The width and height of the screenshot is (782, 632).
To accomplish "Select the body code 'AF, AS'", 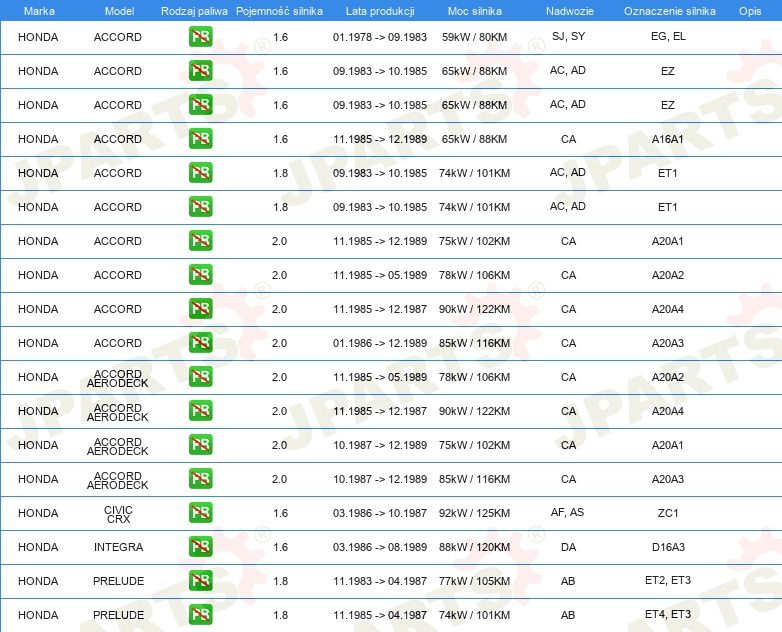I will click(x=568, y=512).
